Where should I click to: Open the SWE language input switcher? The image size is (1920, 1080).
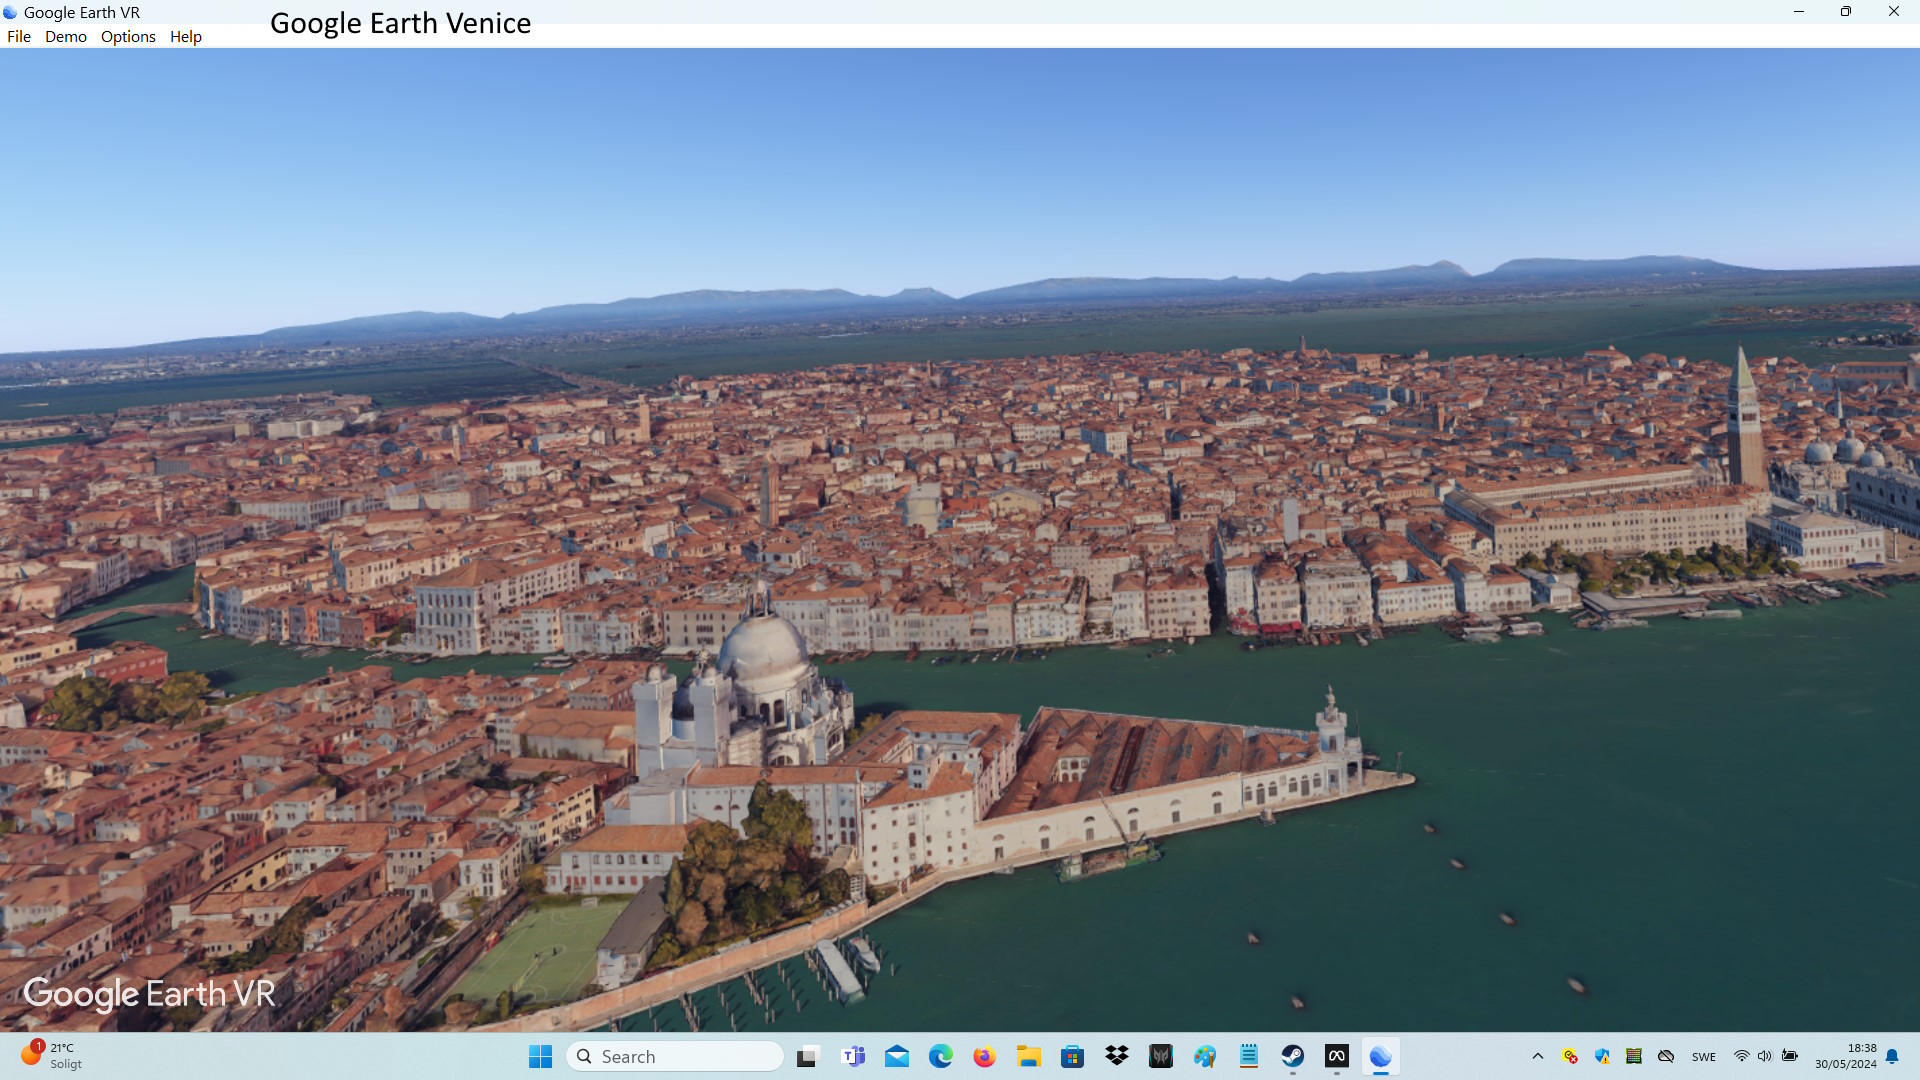point(1704,1057)
